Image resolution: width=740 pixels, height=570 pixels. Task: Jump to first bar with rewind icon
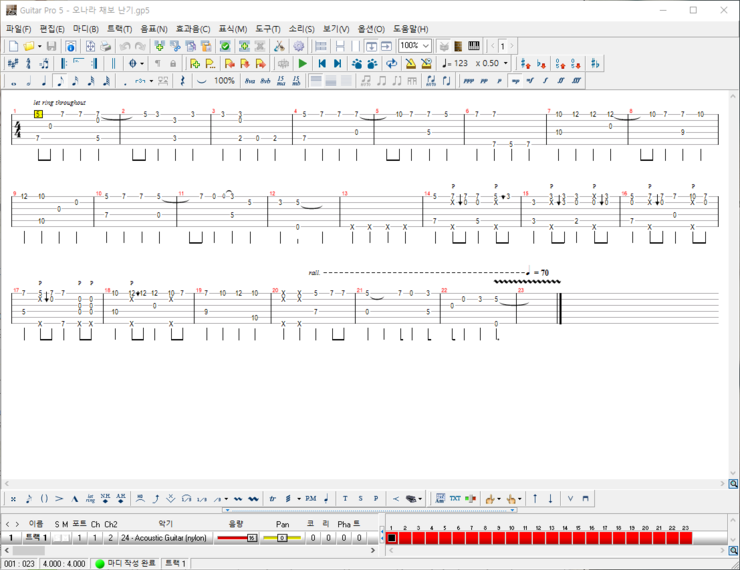[322, 63]
